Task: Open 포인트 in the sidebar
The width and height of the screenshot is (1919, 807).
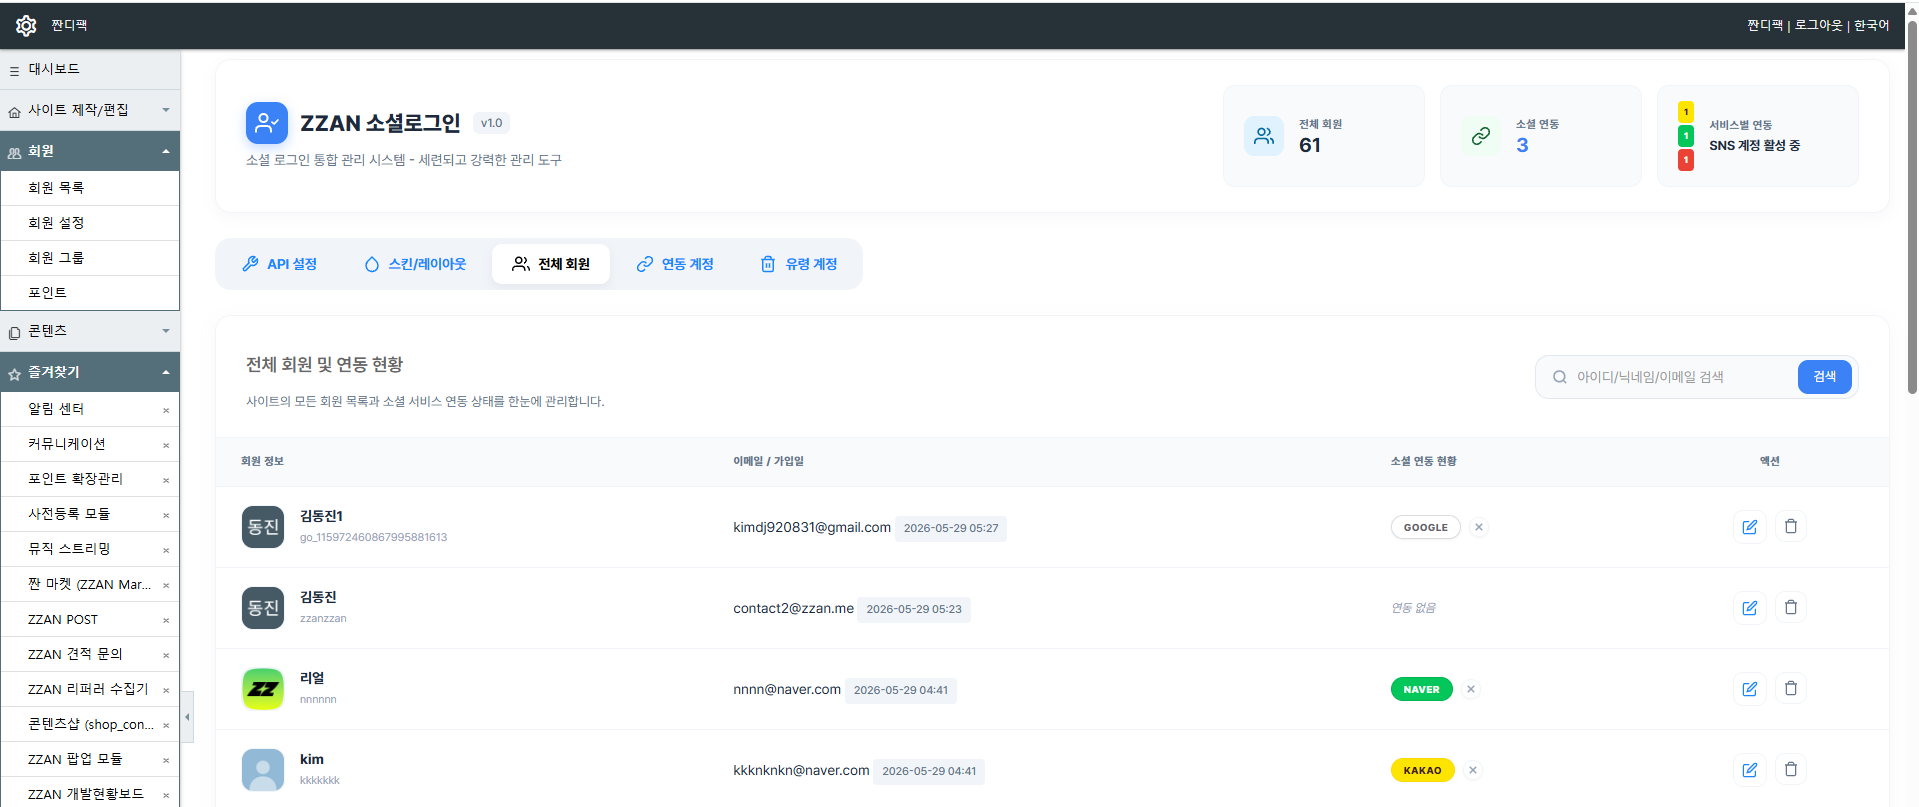Action: [90, 293]
